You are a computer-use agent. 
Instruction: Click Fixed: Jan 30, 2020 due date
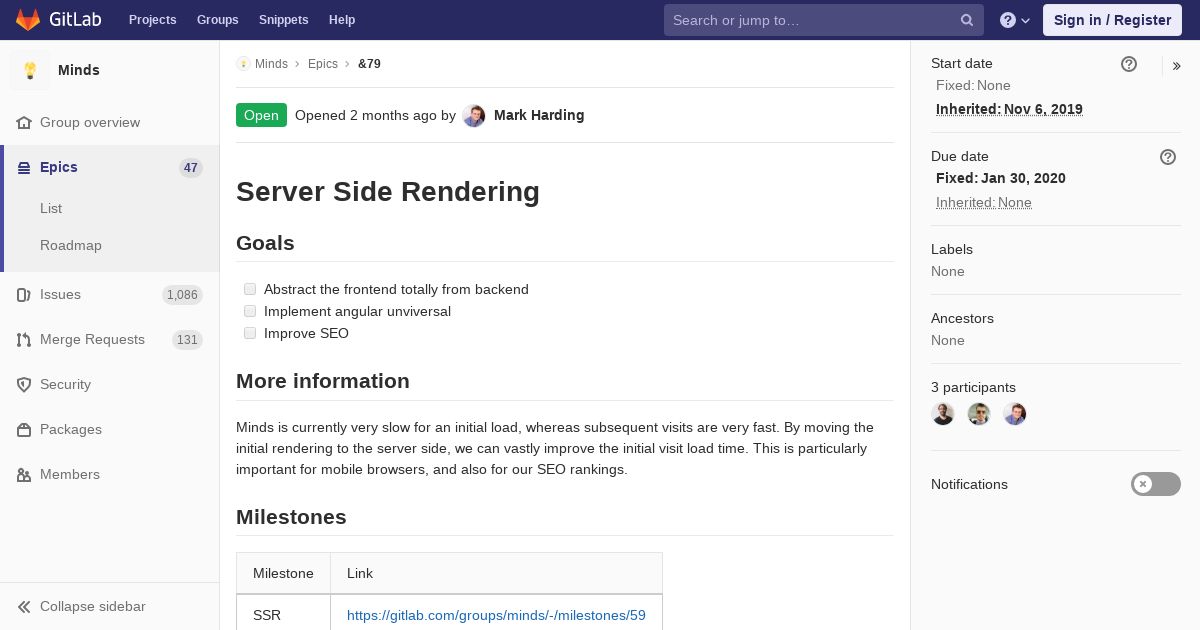1001,178
